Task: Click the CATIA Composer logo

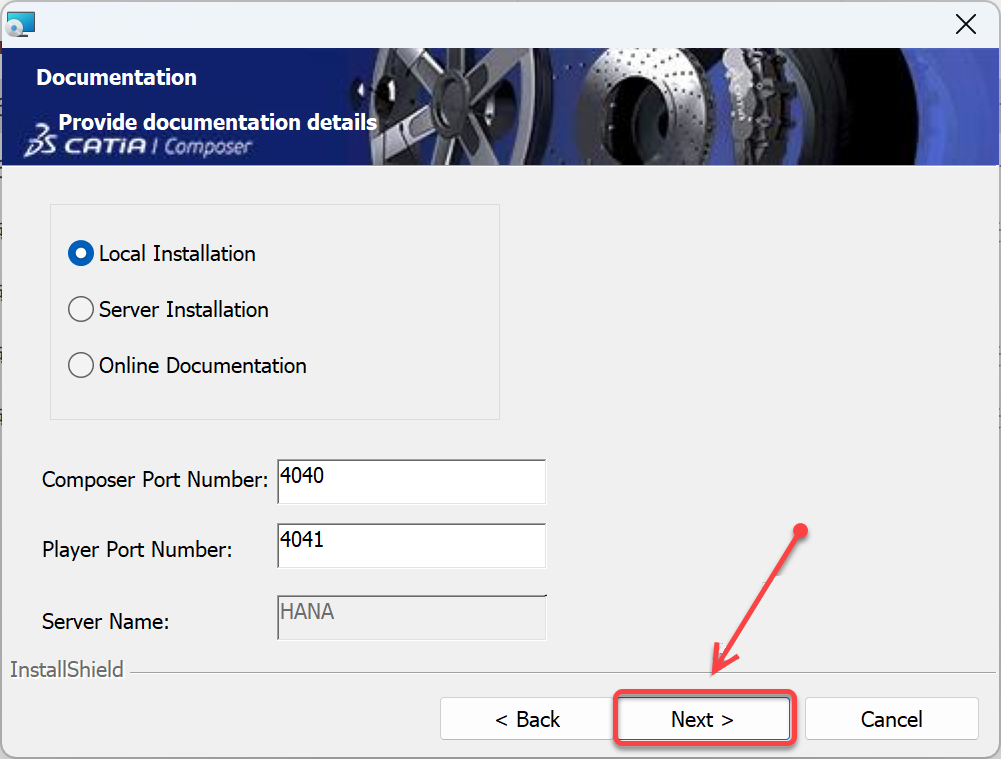Action: pyautogui.click(x=140, y=145)
